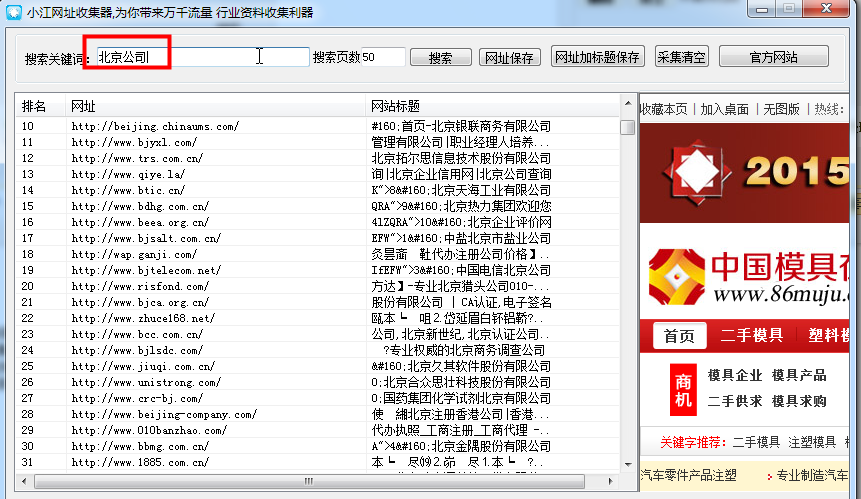Click title 国药集团化学试剂北京有限公司
This screenshot has width=861, height=499.
[x=467, y=398]
